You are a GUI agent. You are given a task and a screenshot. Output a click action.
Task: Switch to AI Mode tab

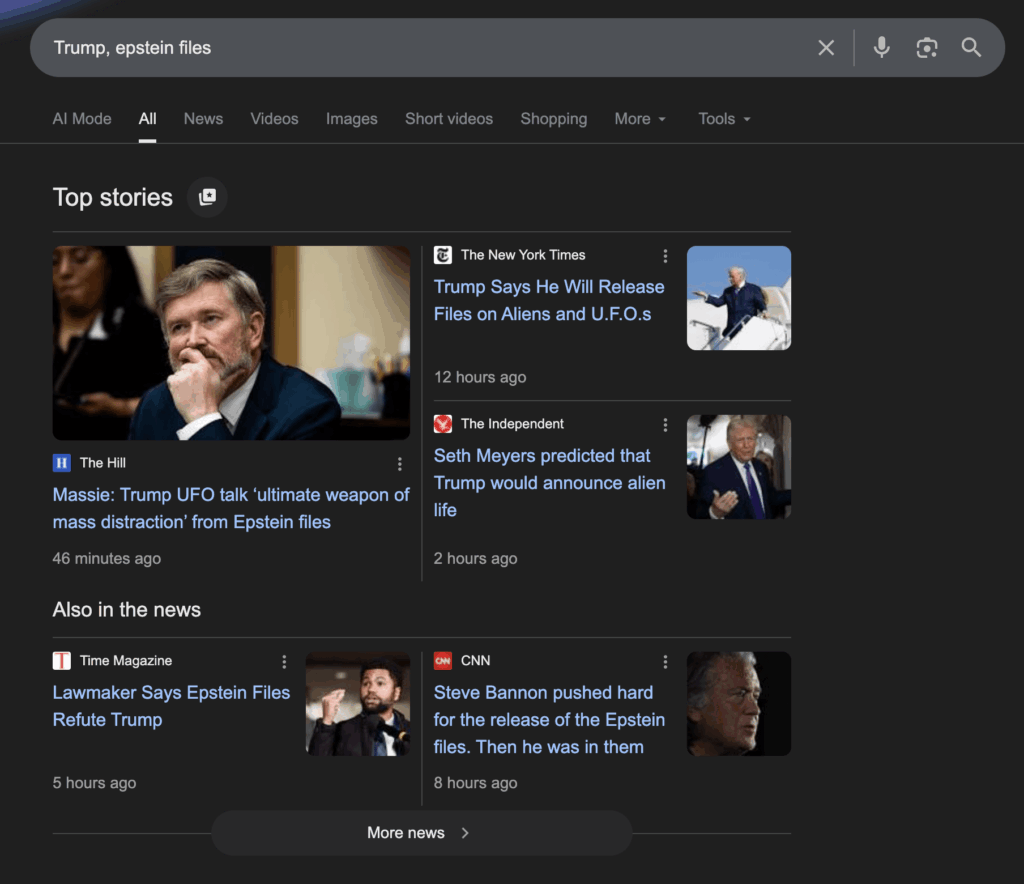click(82, 119)
